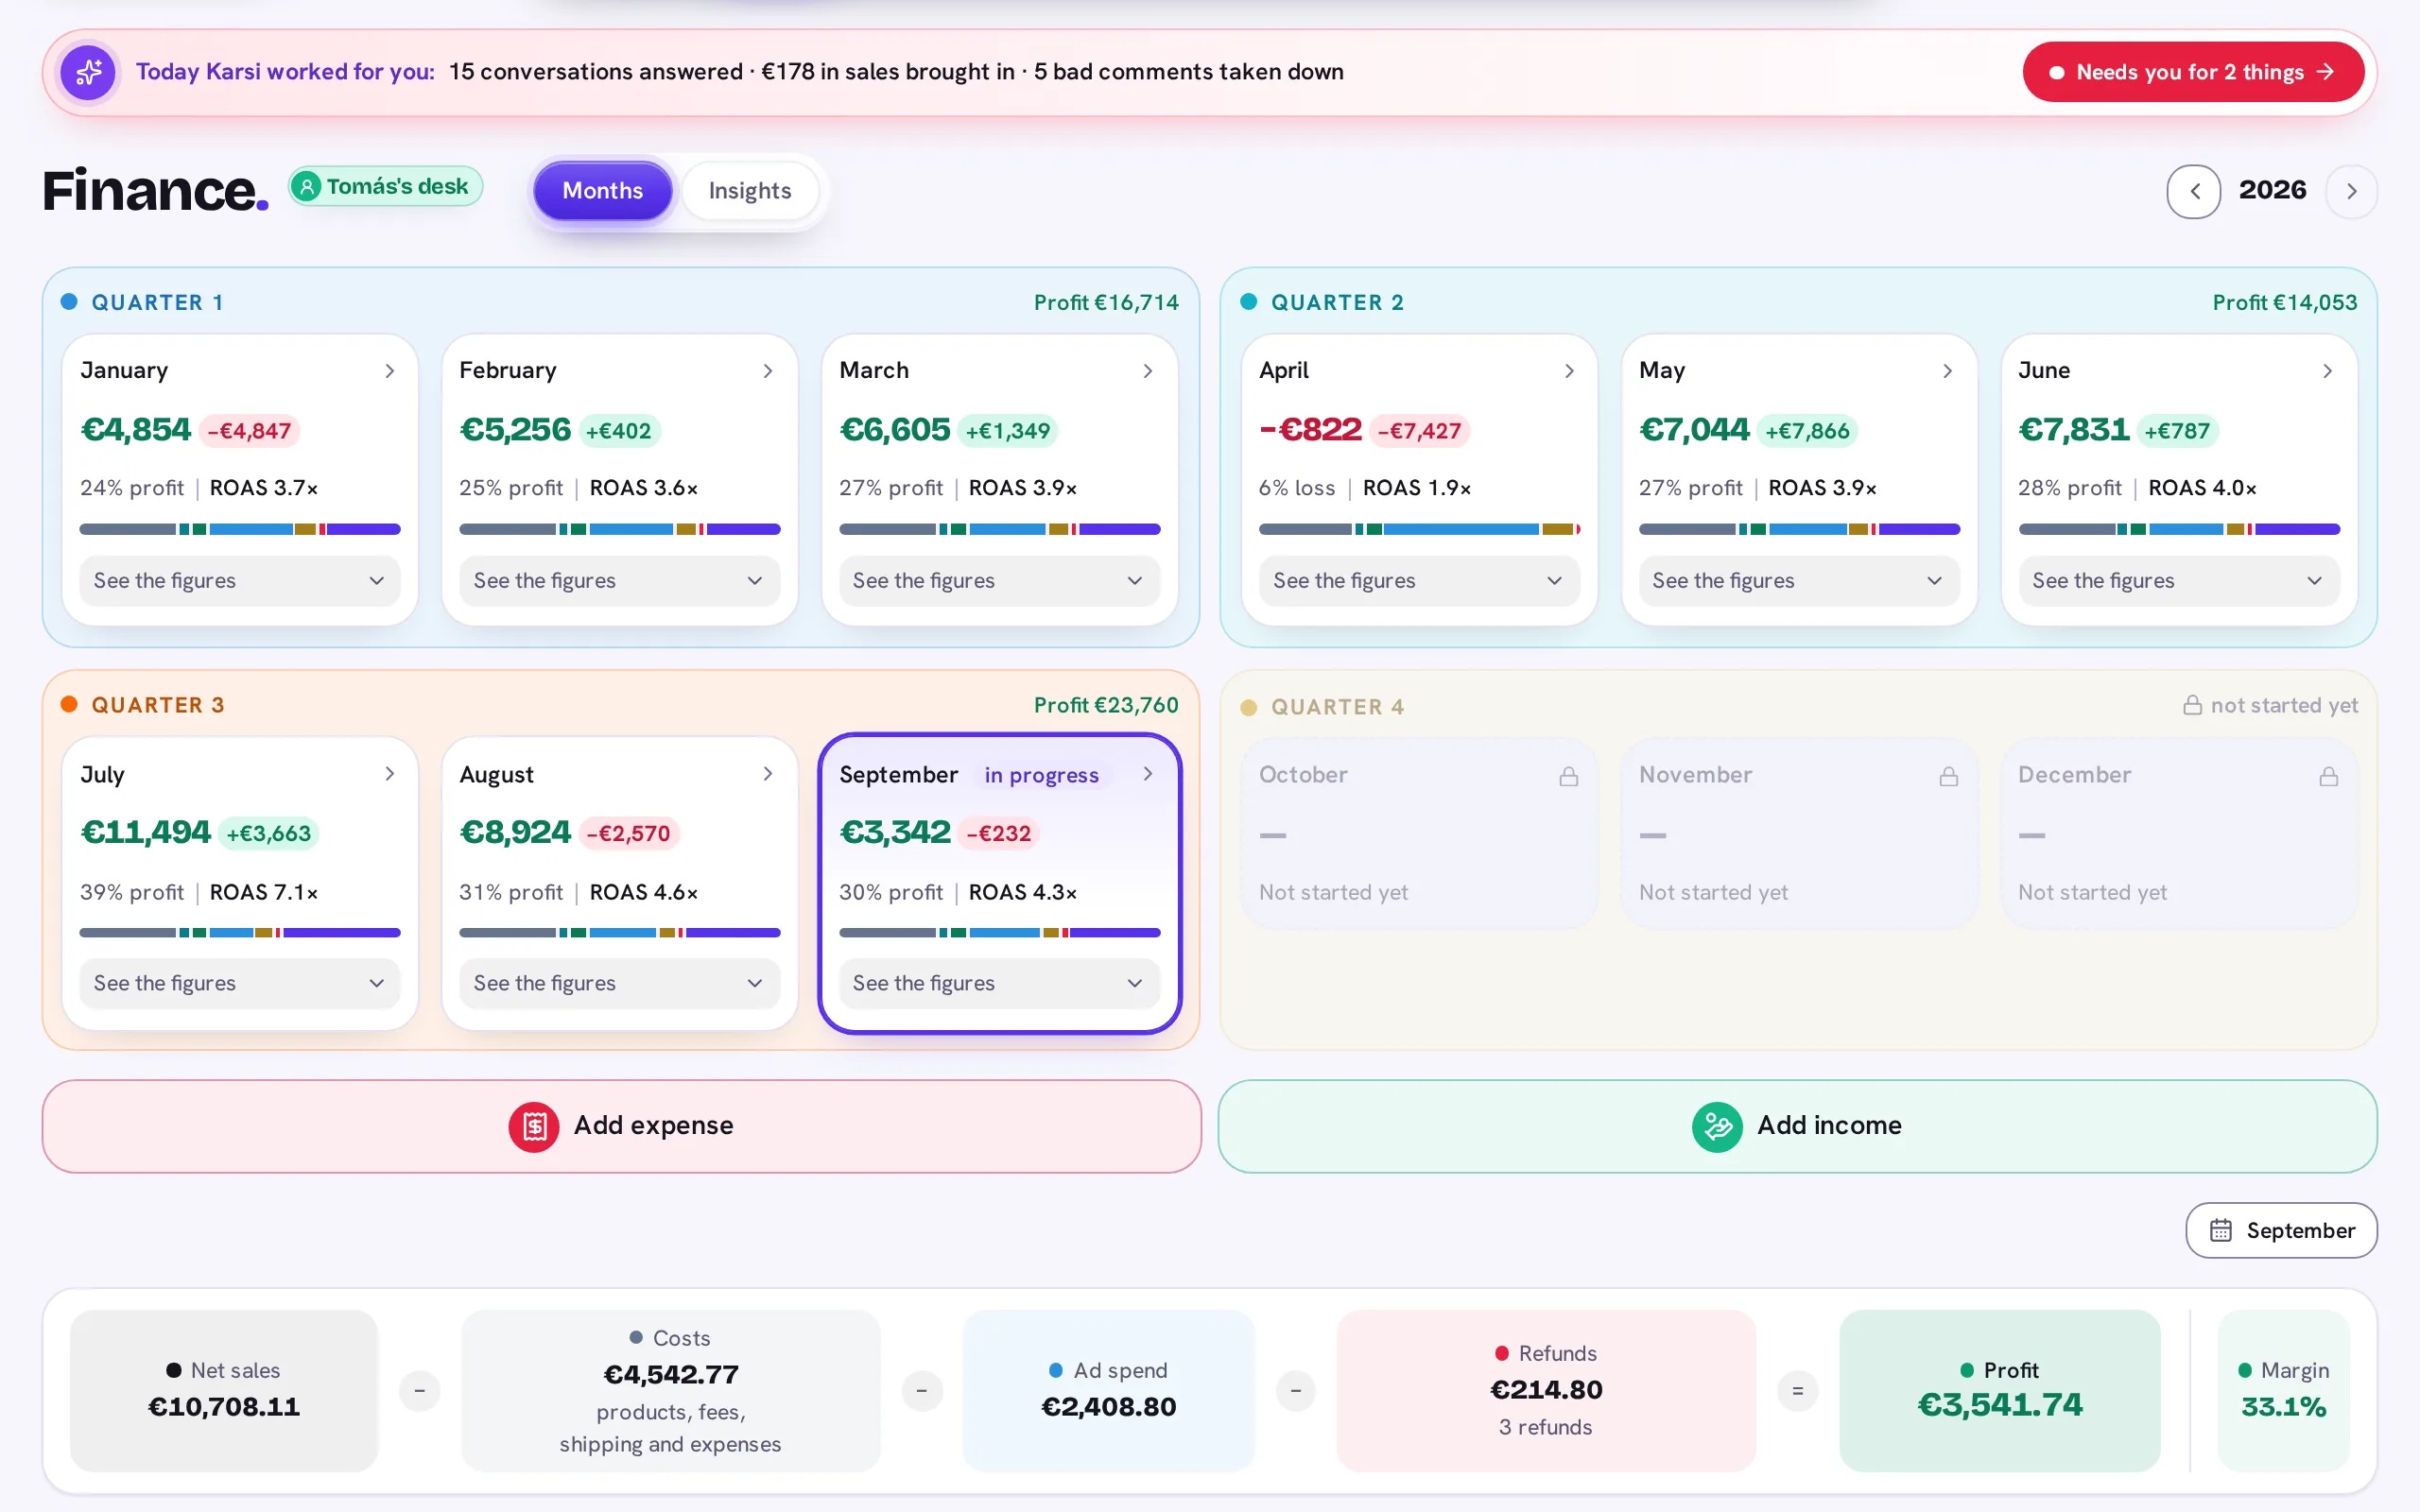Switch to the Insights tab

pyautogui.click(x=750, y=191)
